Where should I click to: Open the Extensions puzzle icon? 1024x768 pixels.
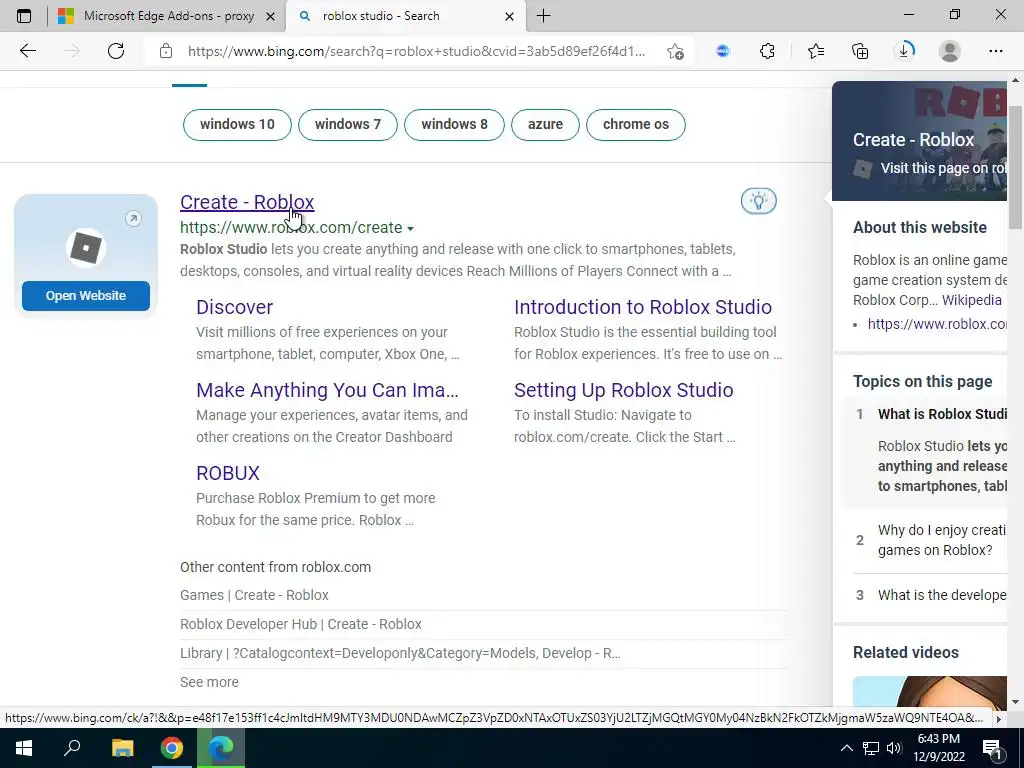pos(767,51)
